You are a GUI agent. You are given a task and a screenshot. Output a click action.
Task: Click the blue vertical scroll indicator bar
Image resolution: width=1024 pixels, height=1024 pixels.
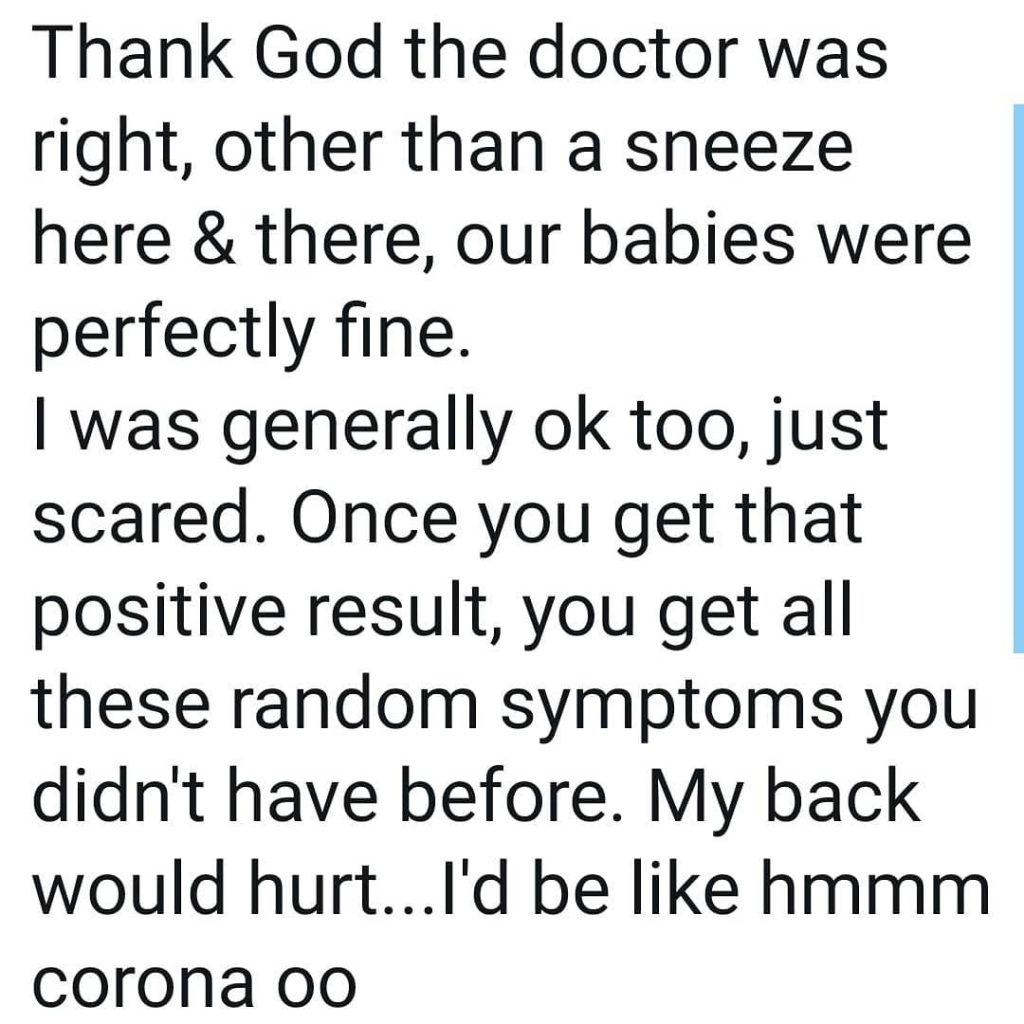[x=1019, y=377]
